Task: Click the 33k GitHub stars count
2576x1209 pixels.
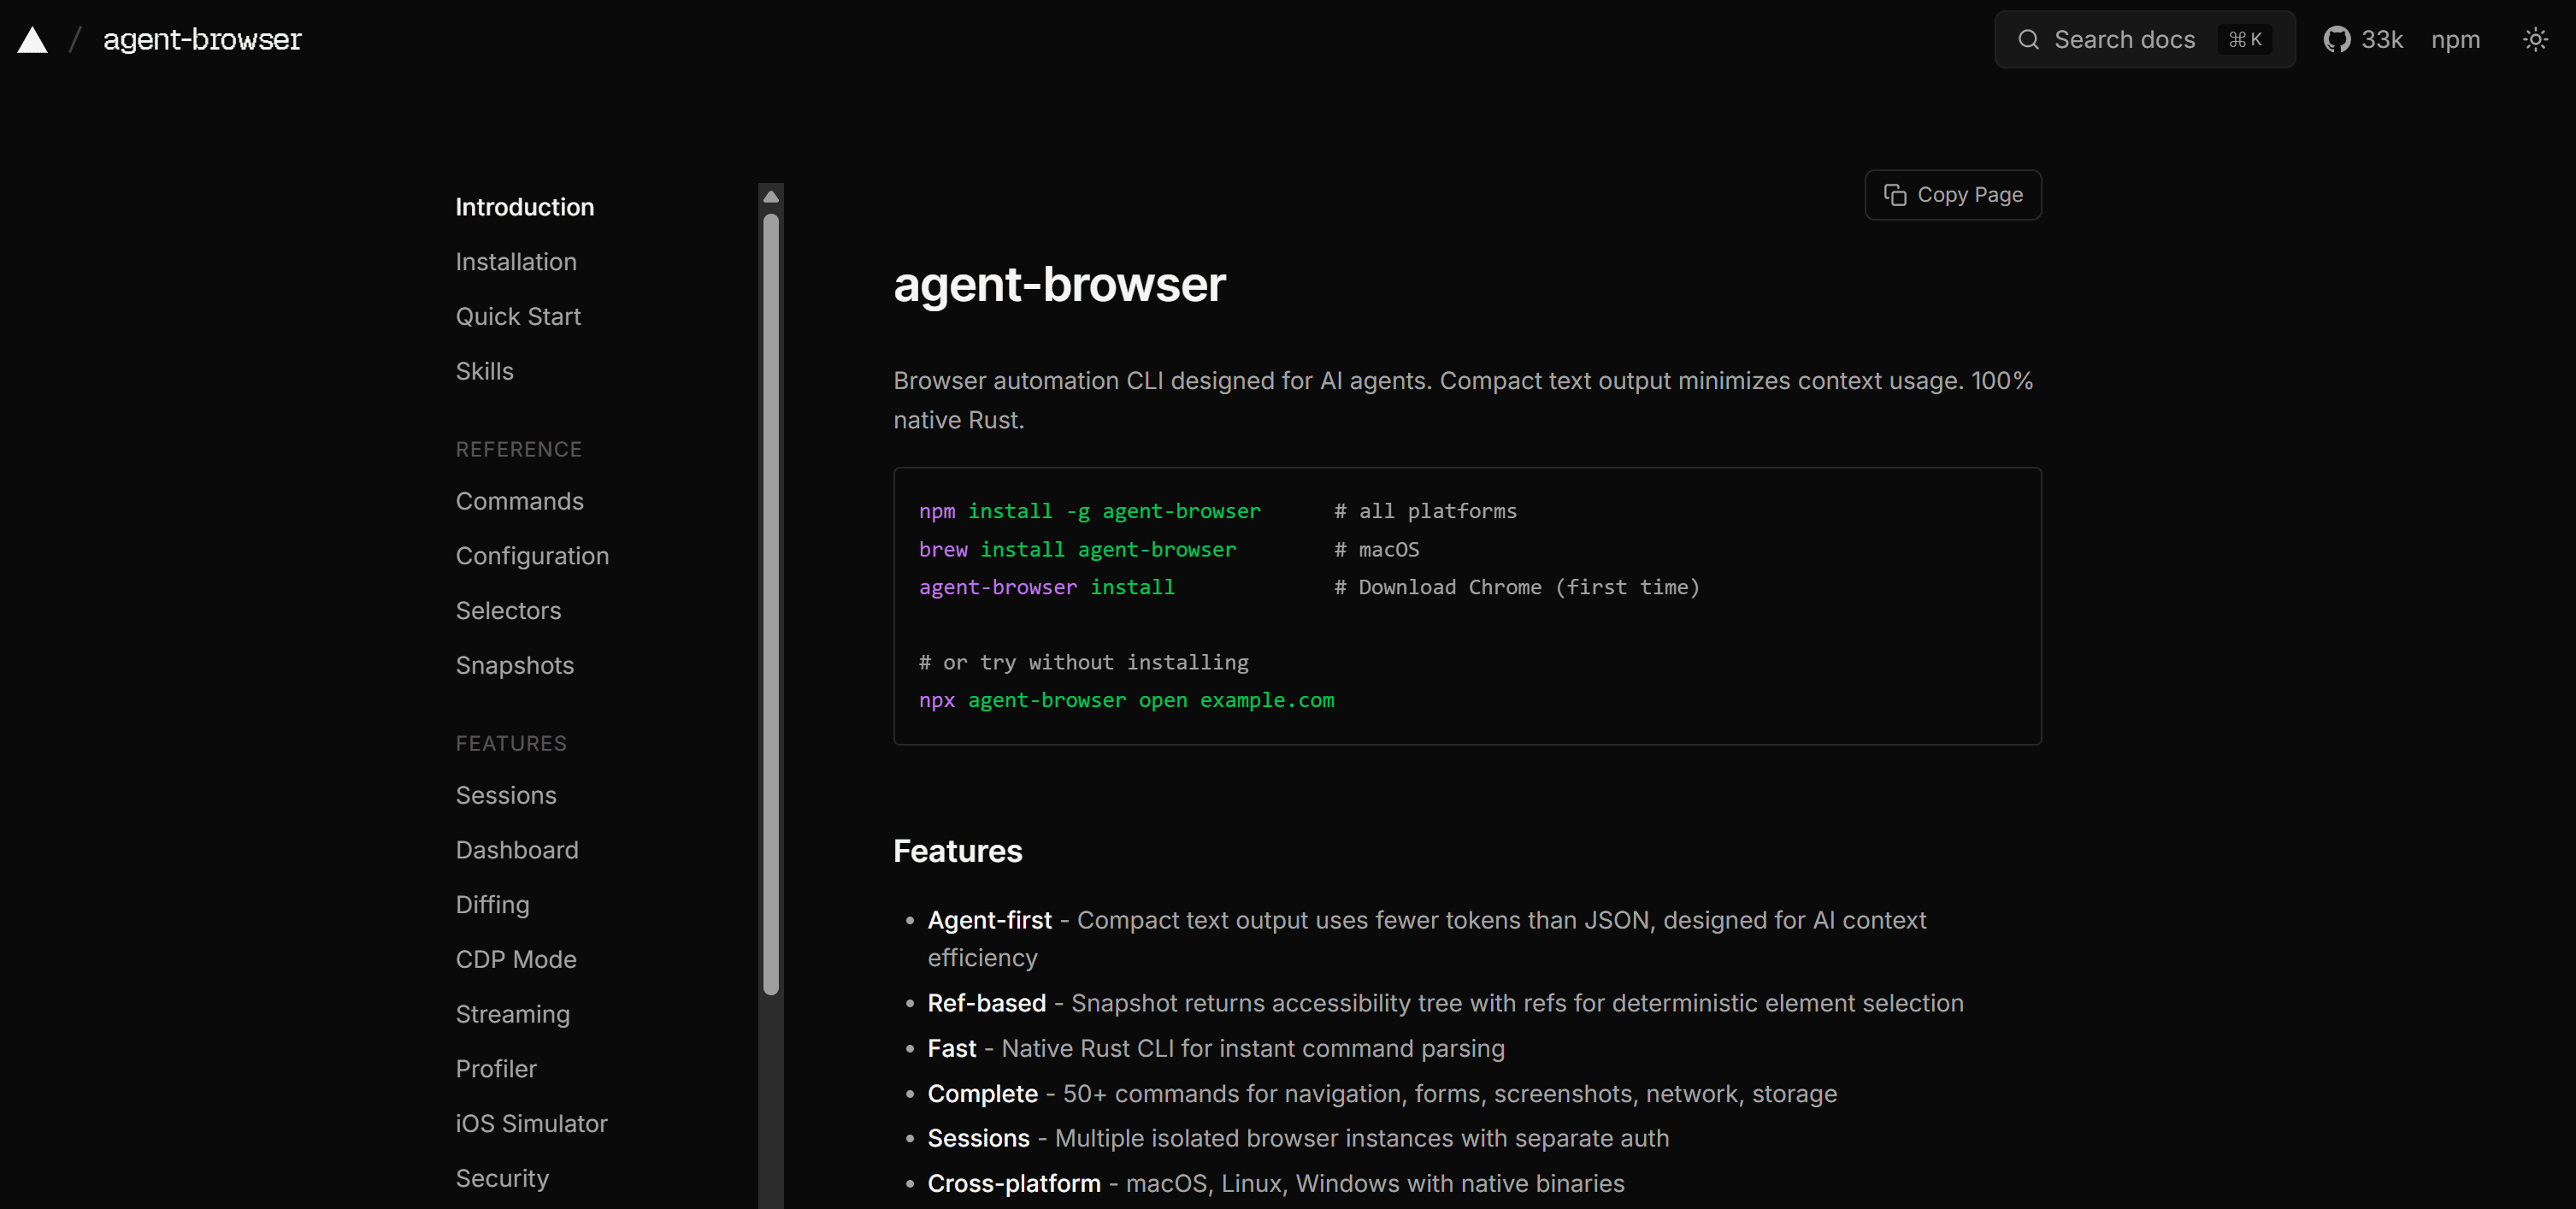Action: [2381, 40]
